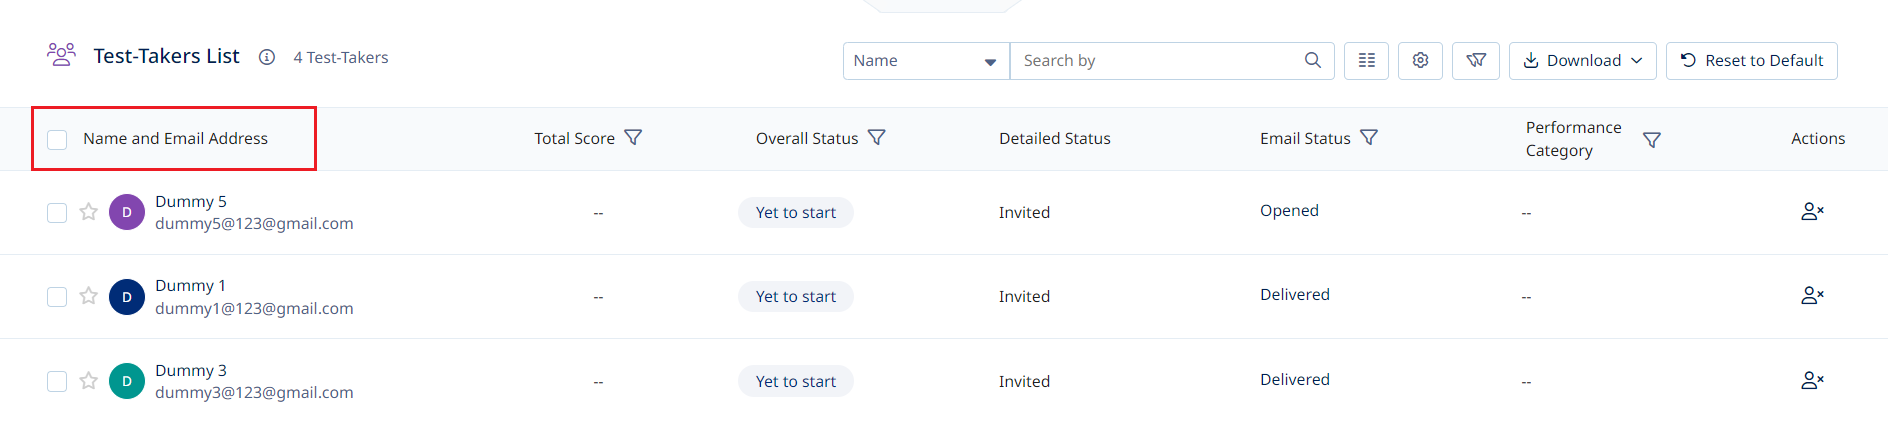Expand the Download dropdown menu
The height and width of the screenshot is (428, 1888).
pyautogui.click(x=1582, y=61)
